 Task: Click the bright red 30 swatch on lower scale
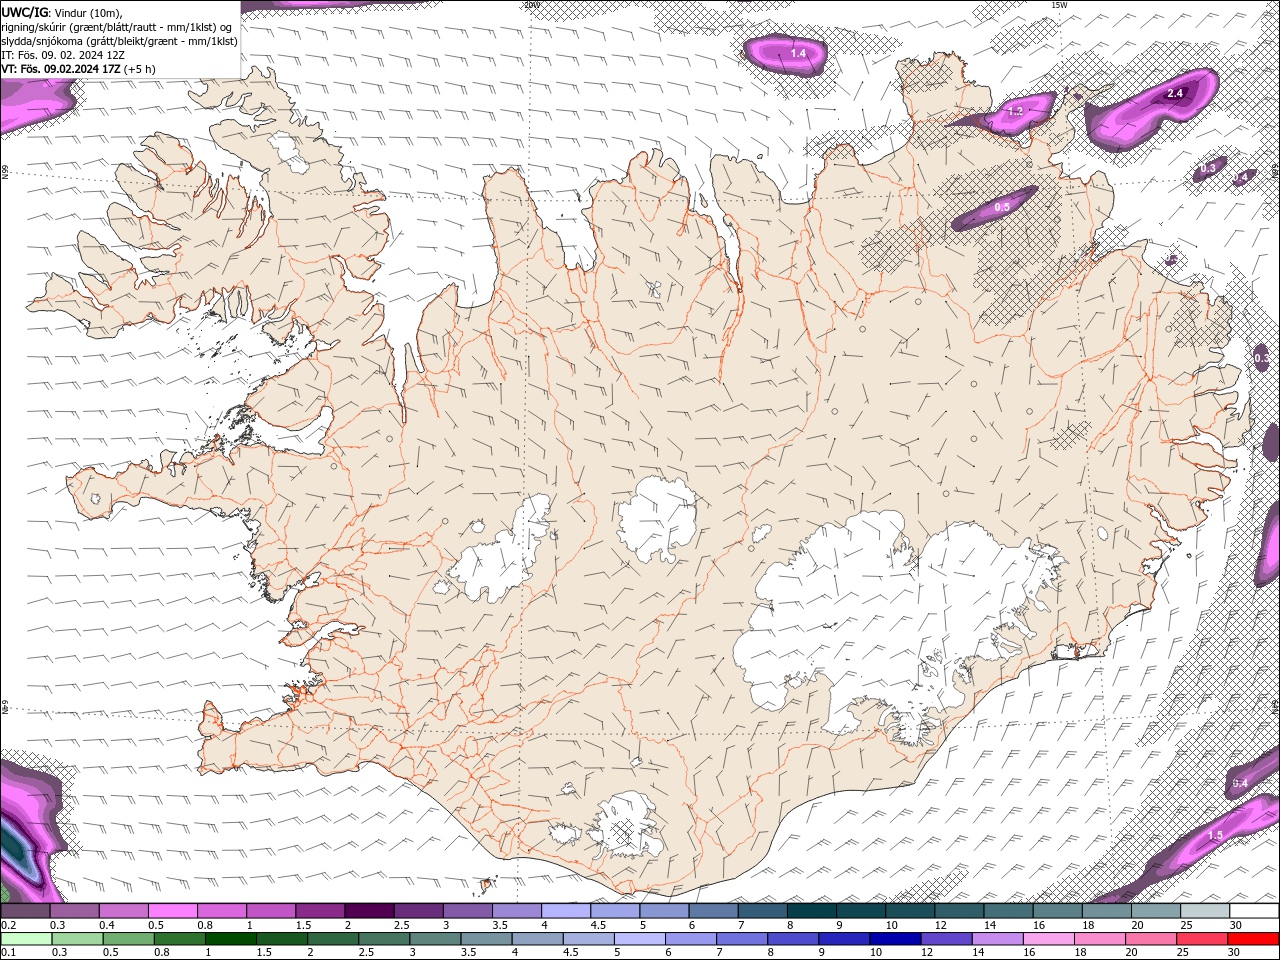click(1253, 939)
